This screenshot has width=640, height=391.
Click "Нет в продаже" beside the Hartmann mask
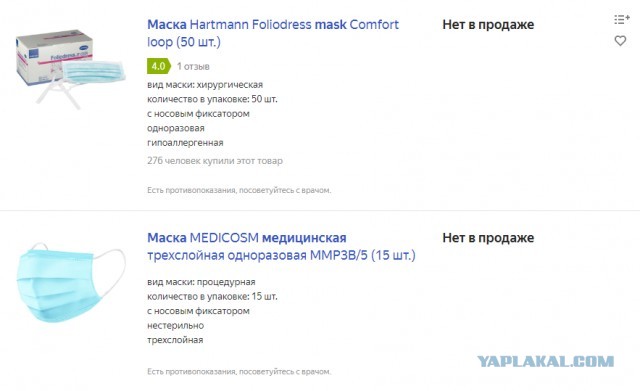click(x=488, y=24)
